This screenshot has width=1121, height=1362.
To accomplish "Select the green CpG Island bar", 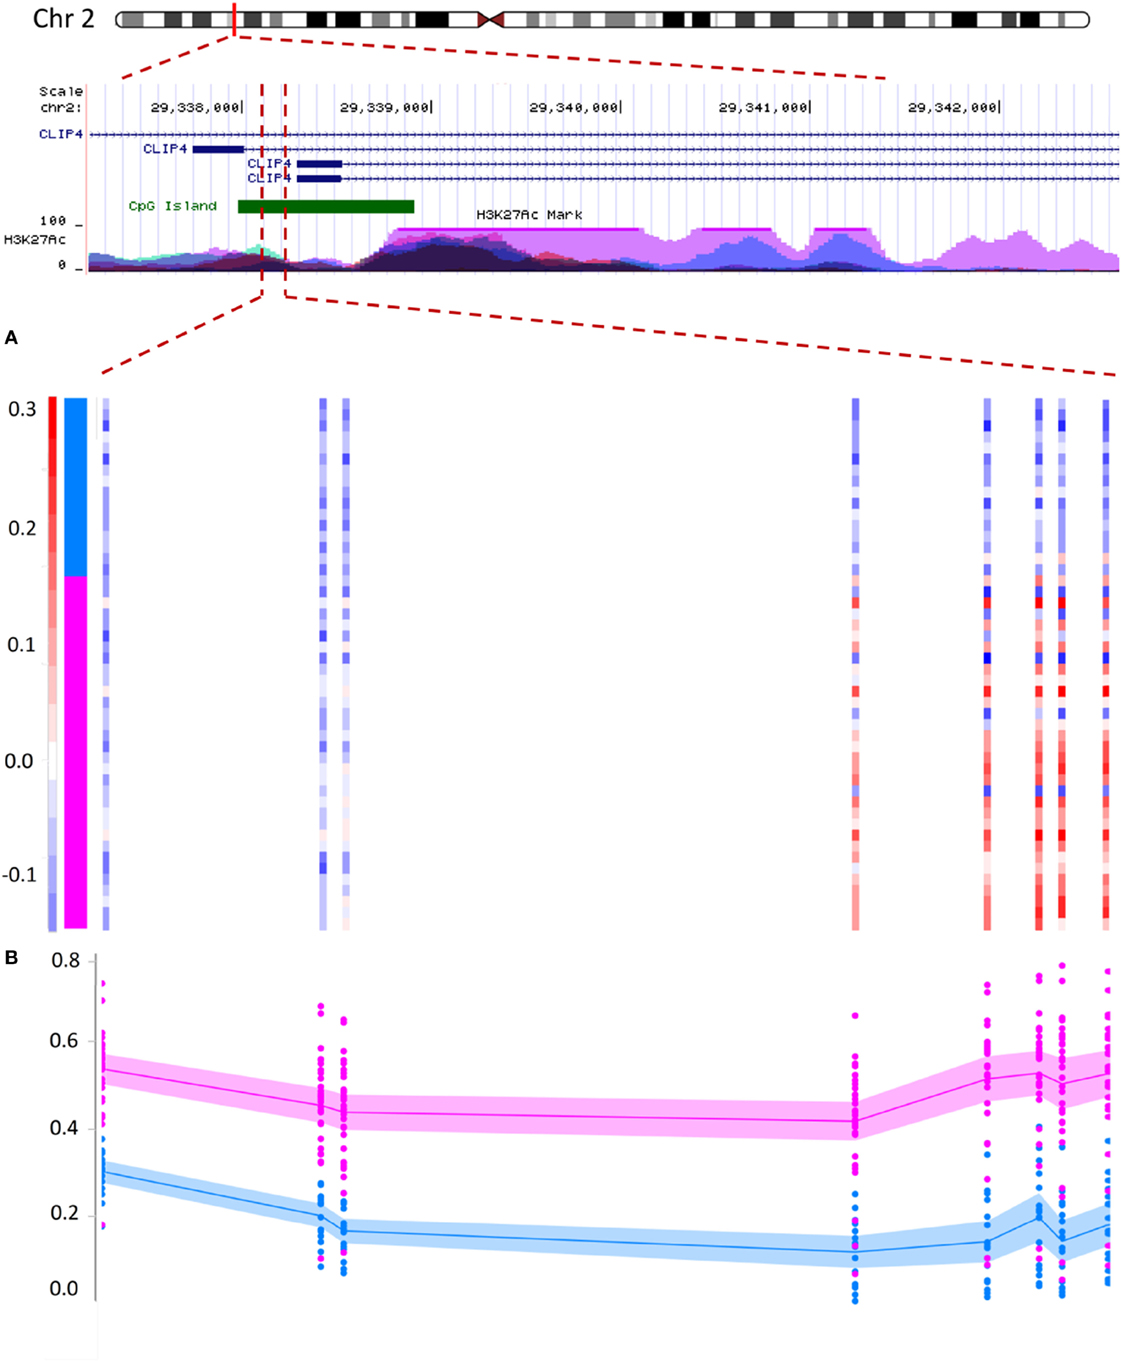I will 326,207.
